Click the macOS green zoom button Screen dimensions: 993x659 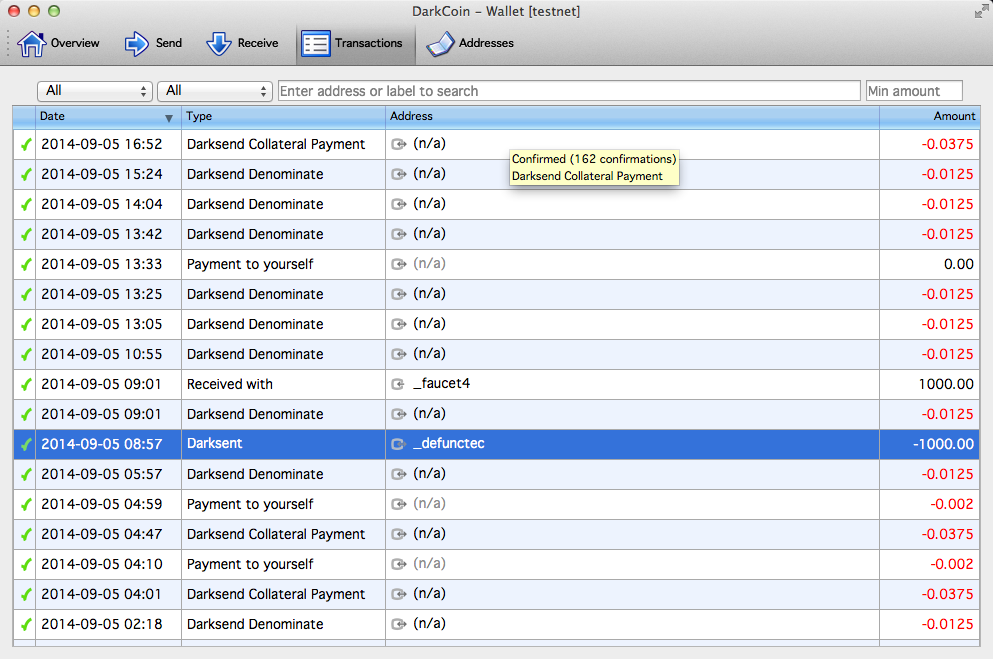(54, 11)
